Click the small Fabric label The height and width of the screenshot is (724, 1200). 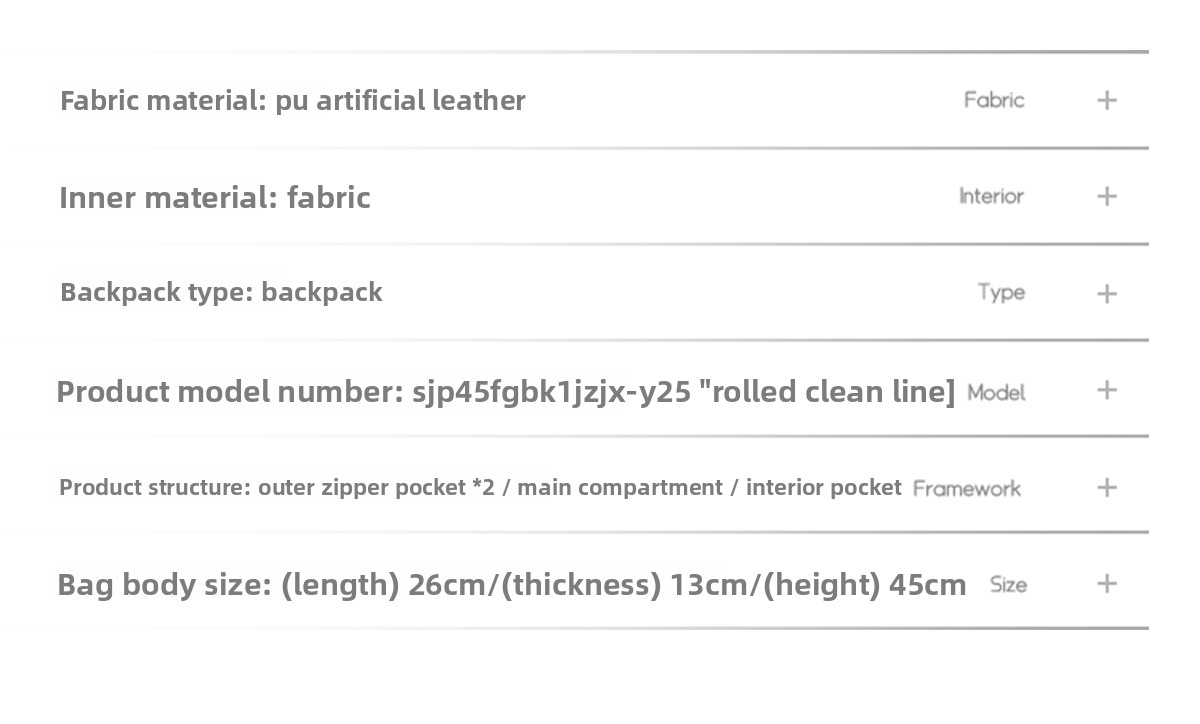pos(994,100)
